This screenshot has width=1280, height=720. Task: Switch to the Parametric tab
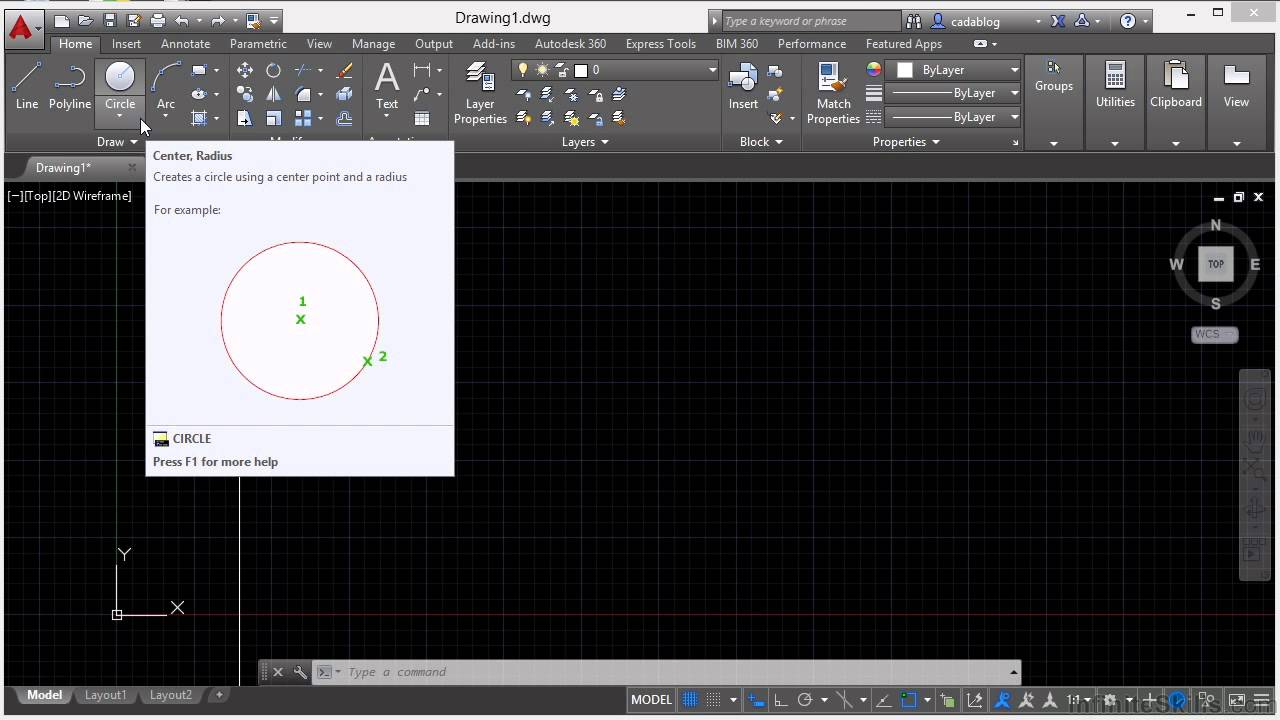(258, 44)
